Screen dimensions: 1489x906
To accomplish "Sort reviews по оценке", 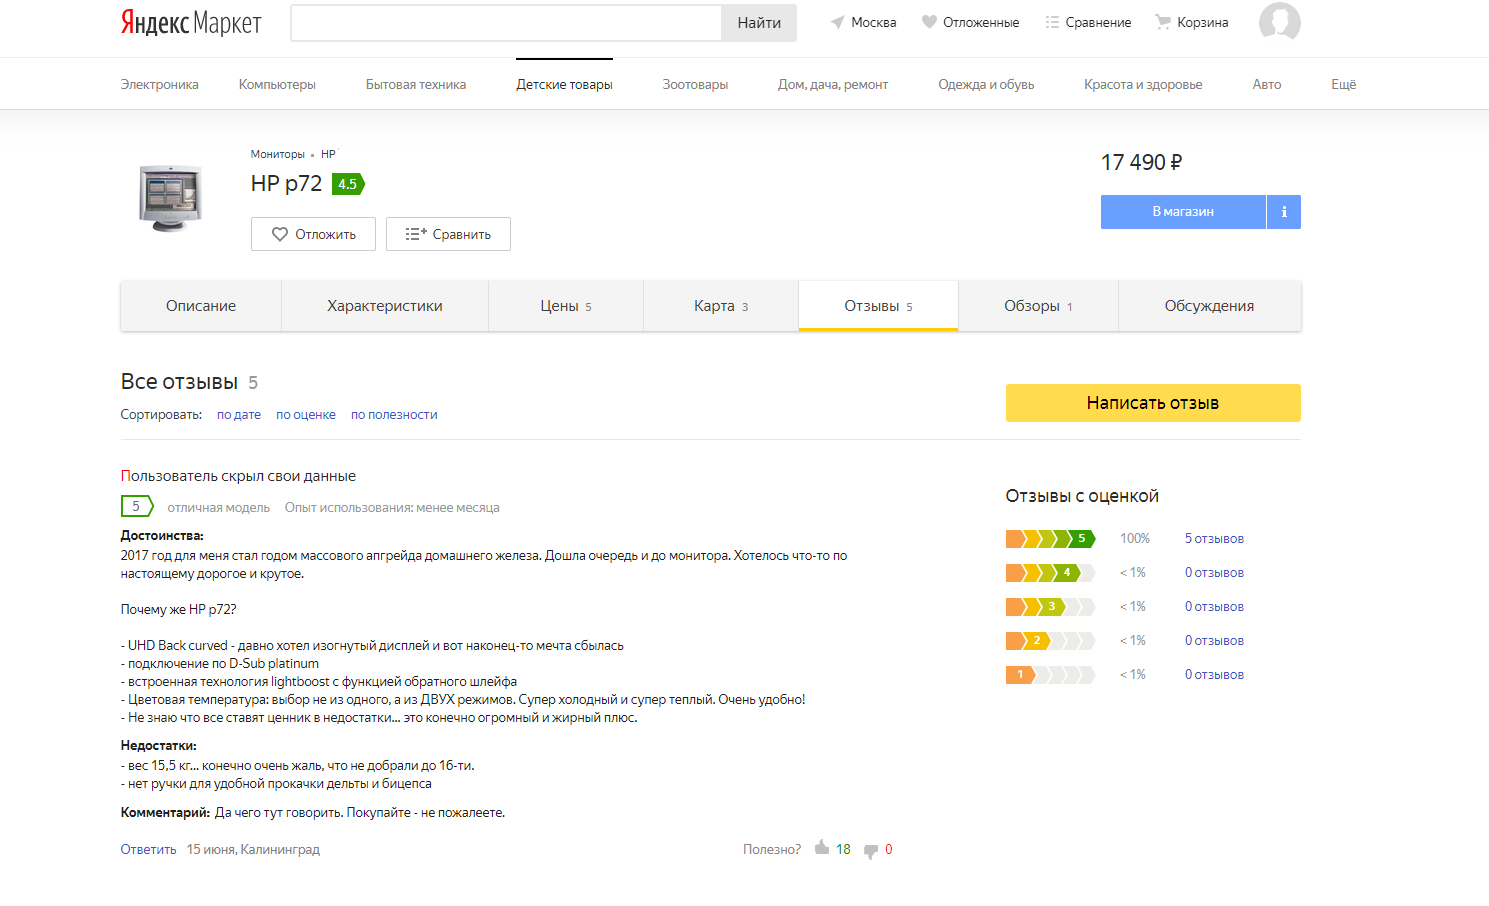I will tap(306, 414).
